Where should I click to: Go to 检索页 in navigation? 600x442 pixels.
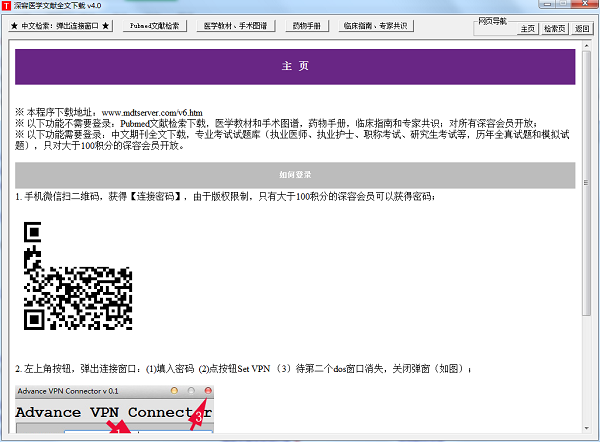point(554,29)
